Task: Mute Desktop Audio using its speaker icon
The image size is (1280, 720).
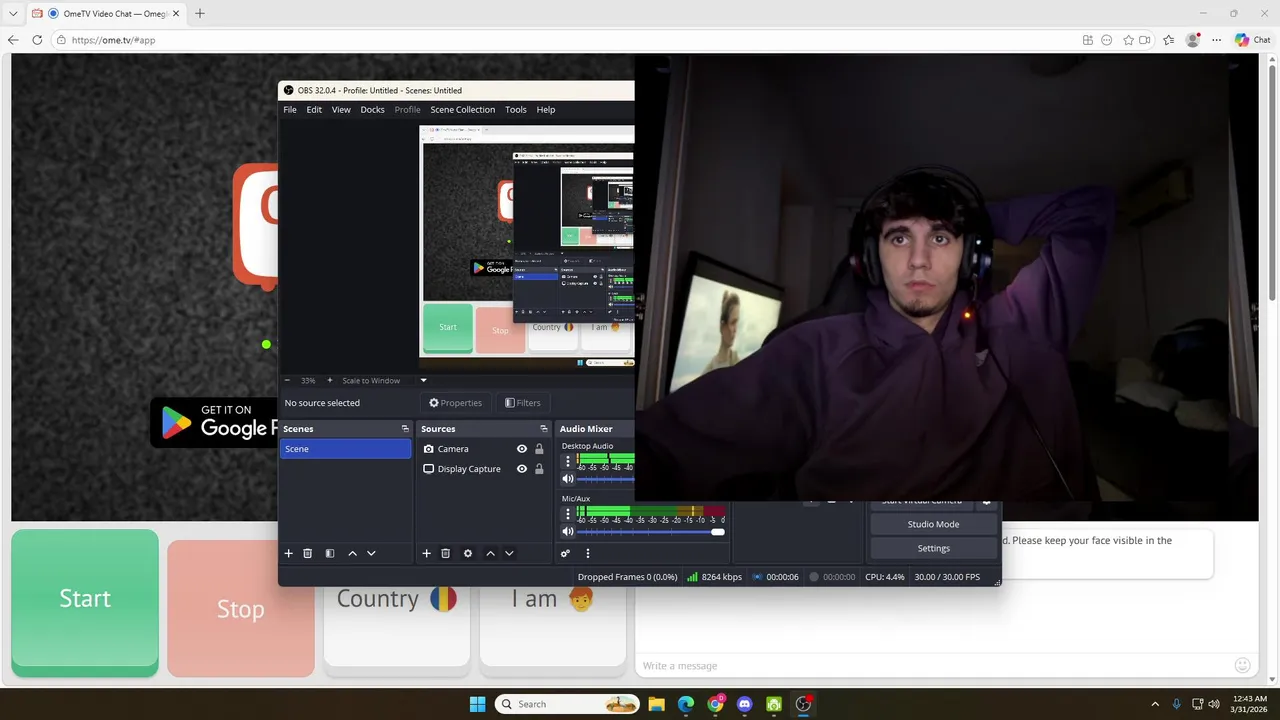Action: click(x=568, y=479)
